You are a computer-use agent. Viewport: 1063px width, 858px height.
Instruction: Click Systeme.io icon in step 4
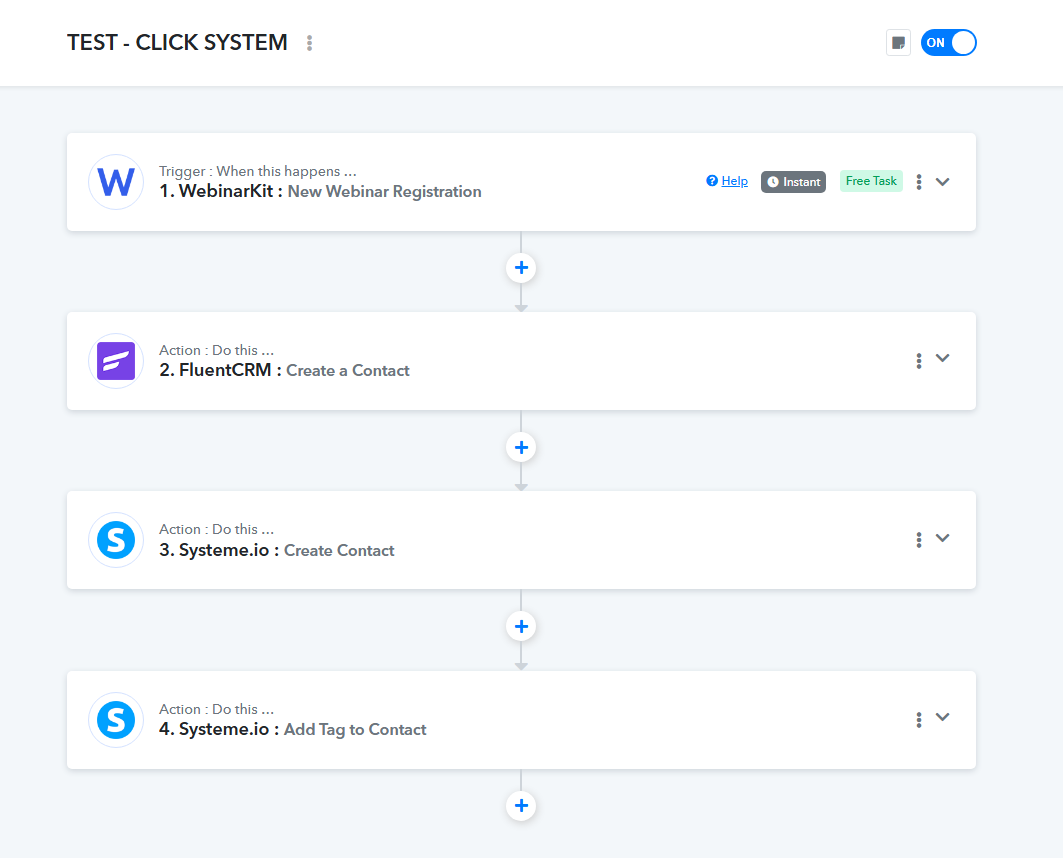(x=116, y=720)
